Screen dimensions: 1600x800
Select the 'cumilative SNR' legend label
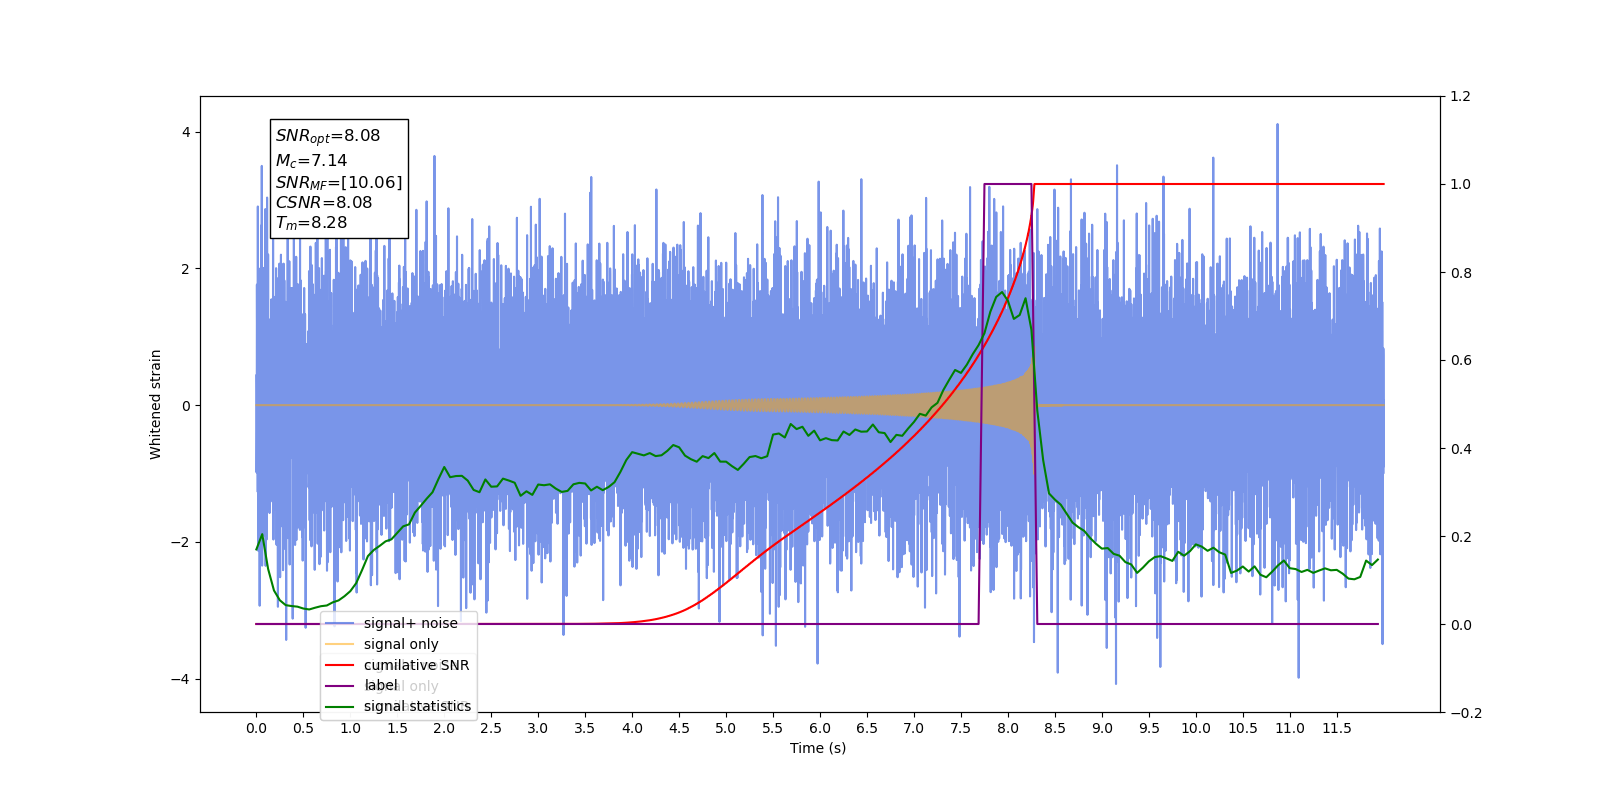pyautogui.click(x=416, y=665)
